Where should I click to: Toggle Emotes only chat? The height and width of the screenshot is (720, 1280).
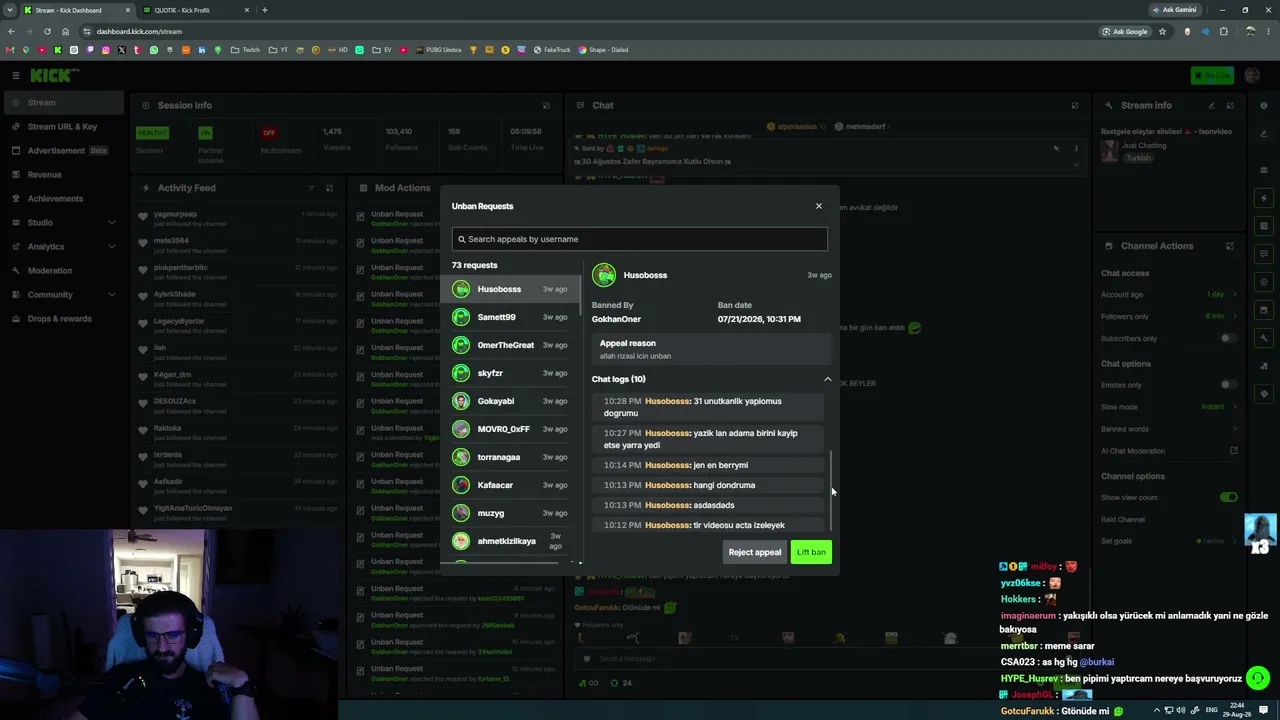1228,385
